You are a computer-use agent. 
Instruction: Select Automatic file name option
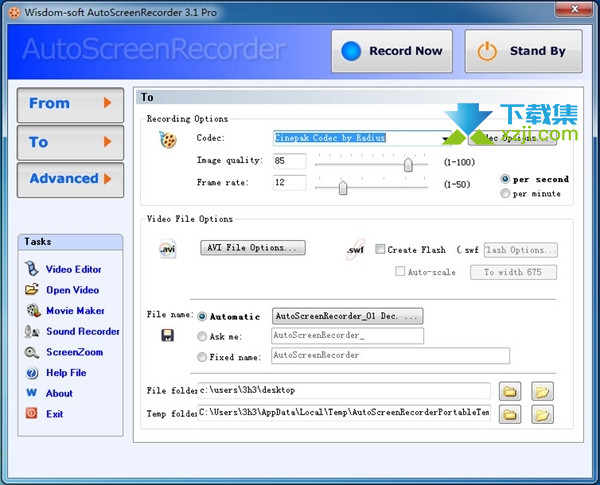click(x=202, y=317)
